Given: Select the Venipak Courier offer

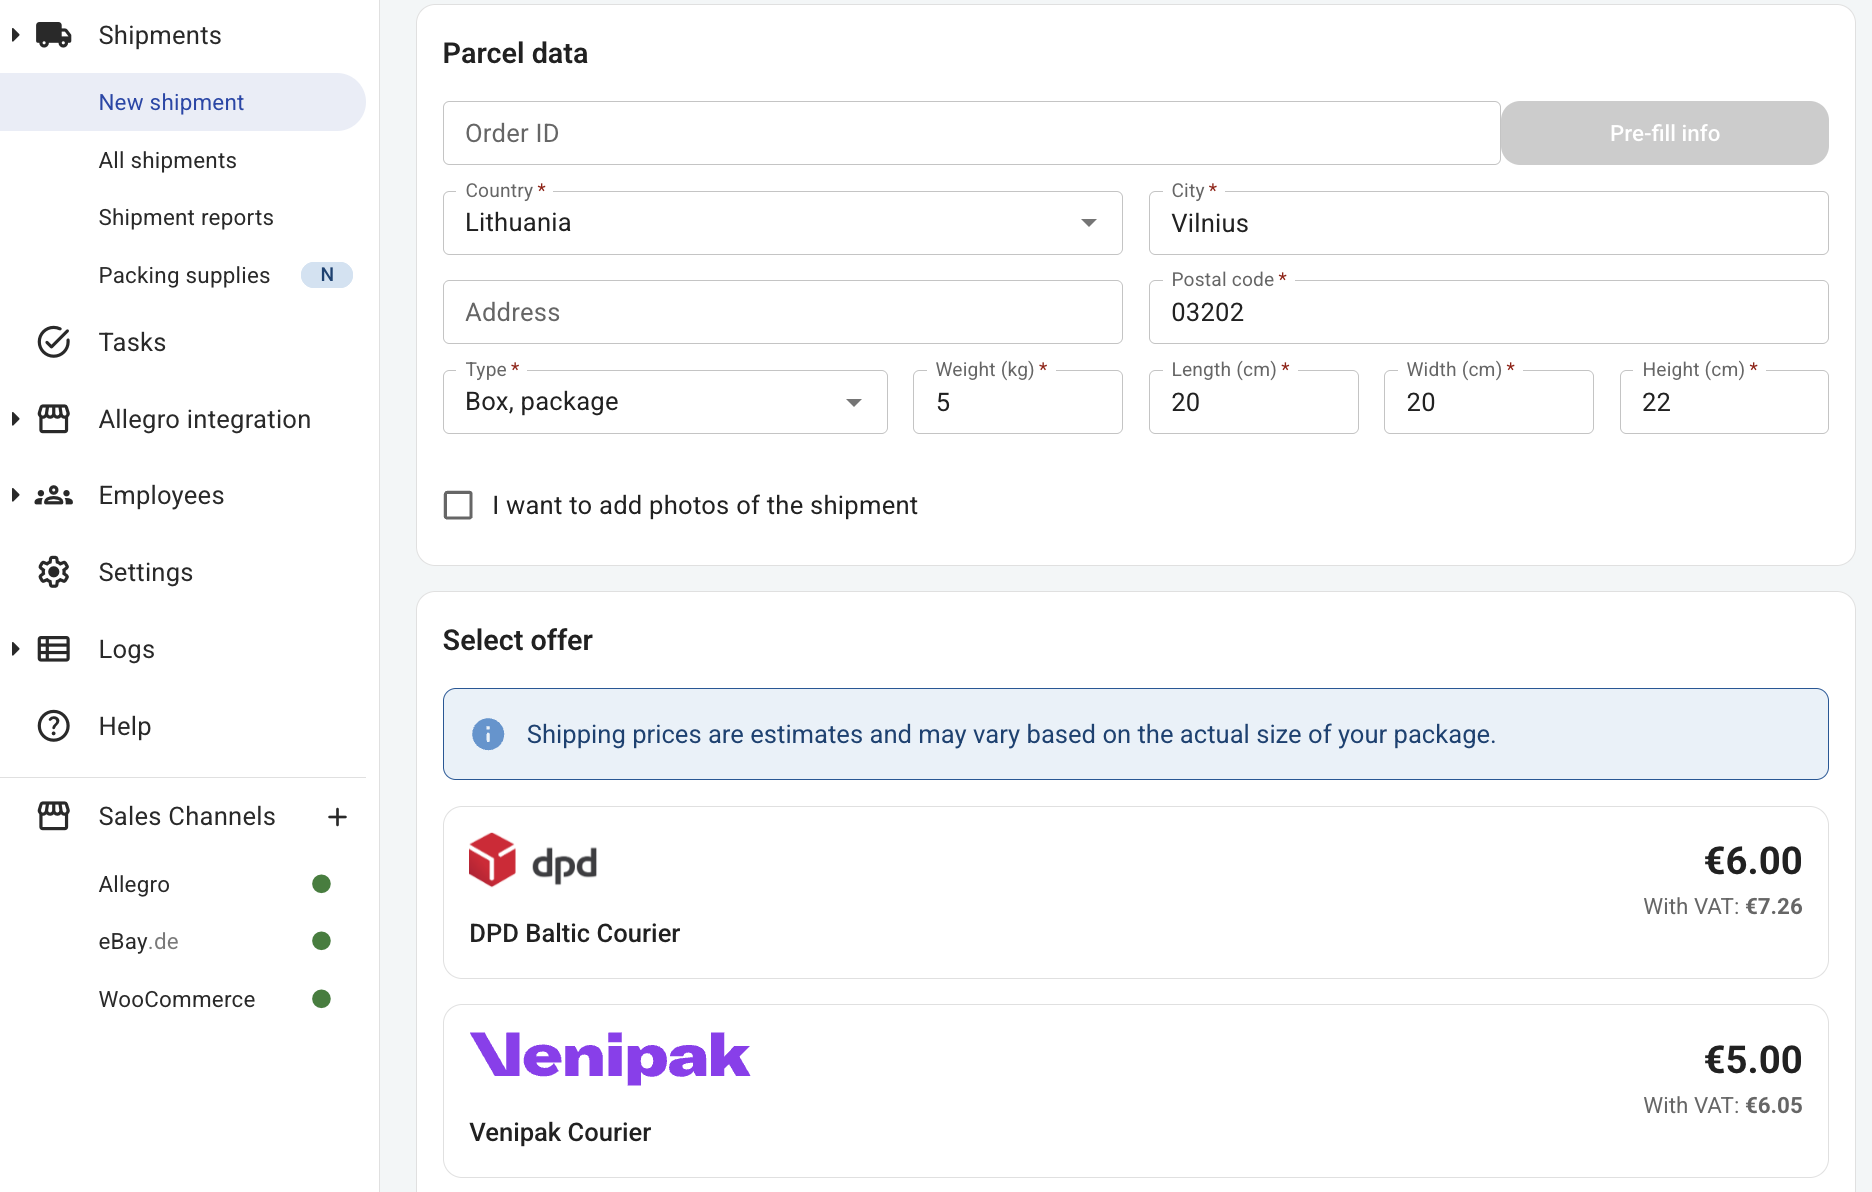Looking at the screenshot, I should tap(1136, 1091).
